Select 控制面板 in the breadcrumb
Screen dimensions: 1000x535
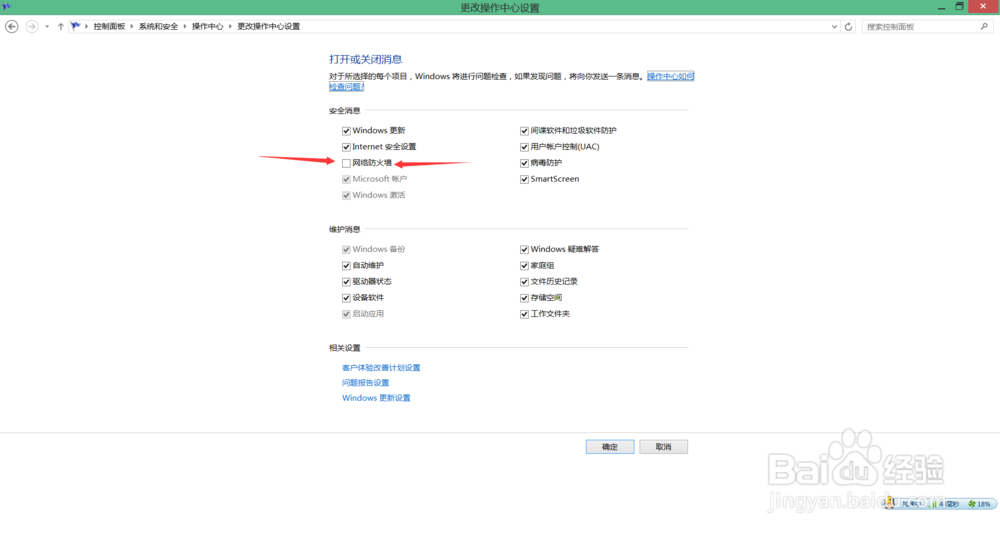click(109, 27)
